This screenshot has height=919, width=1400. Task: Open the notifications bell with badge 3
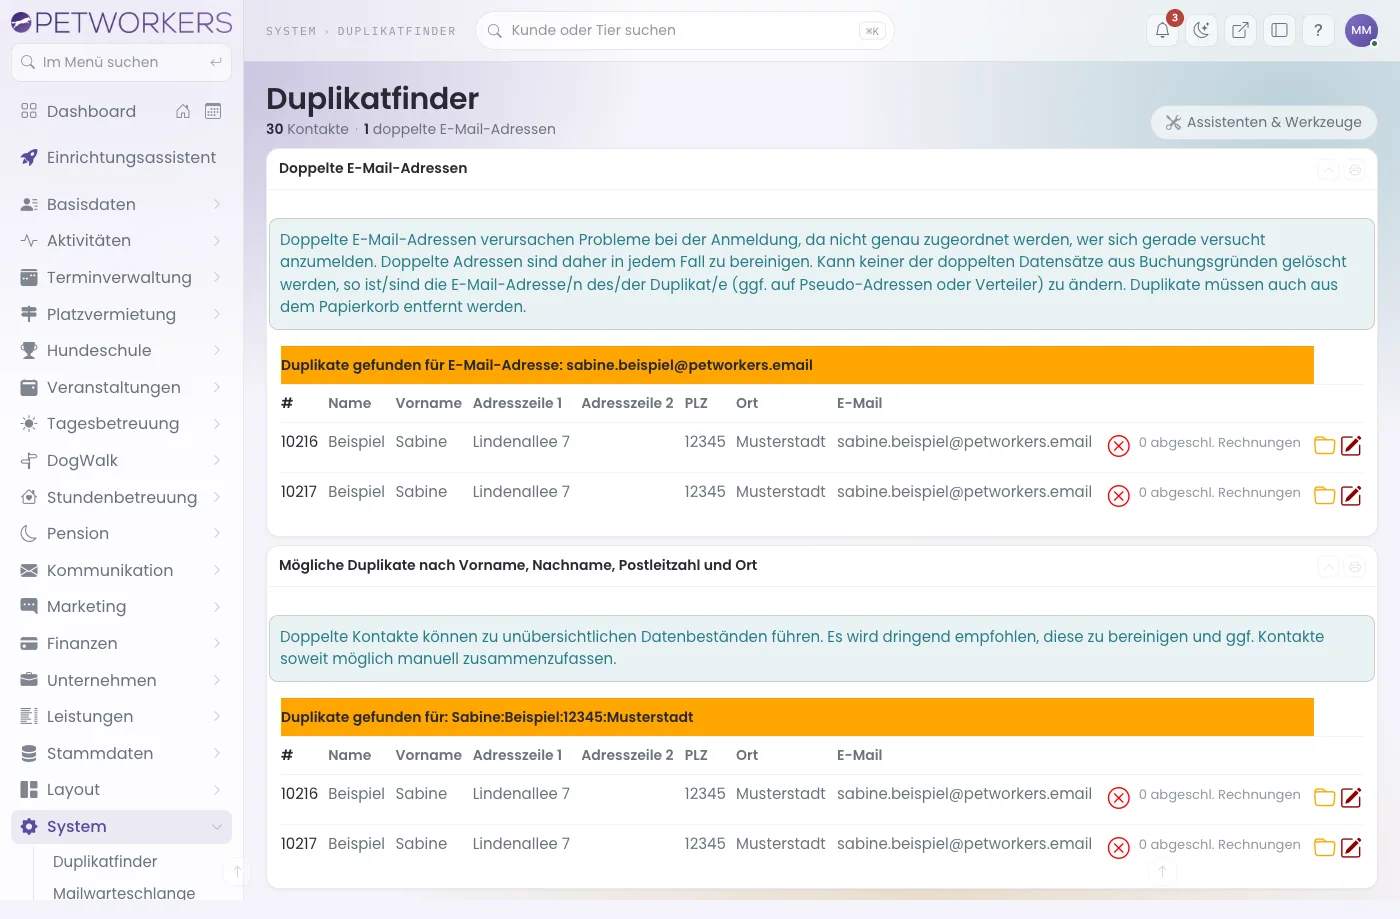click(1162, 30)
